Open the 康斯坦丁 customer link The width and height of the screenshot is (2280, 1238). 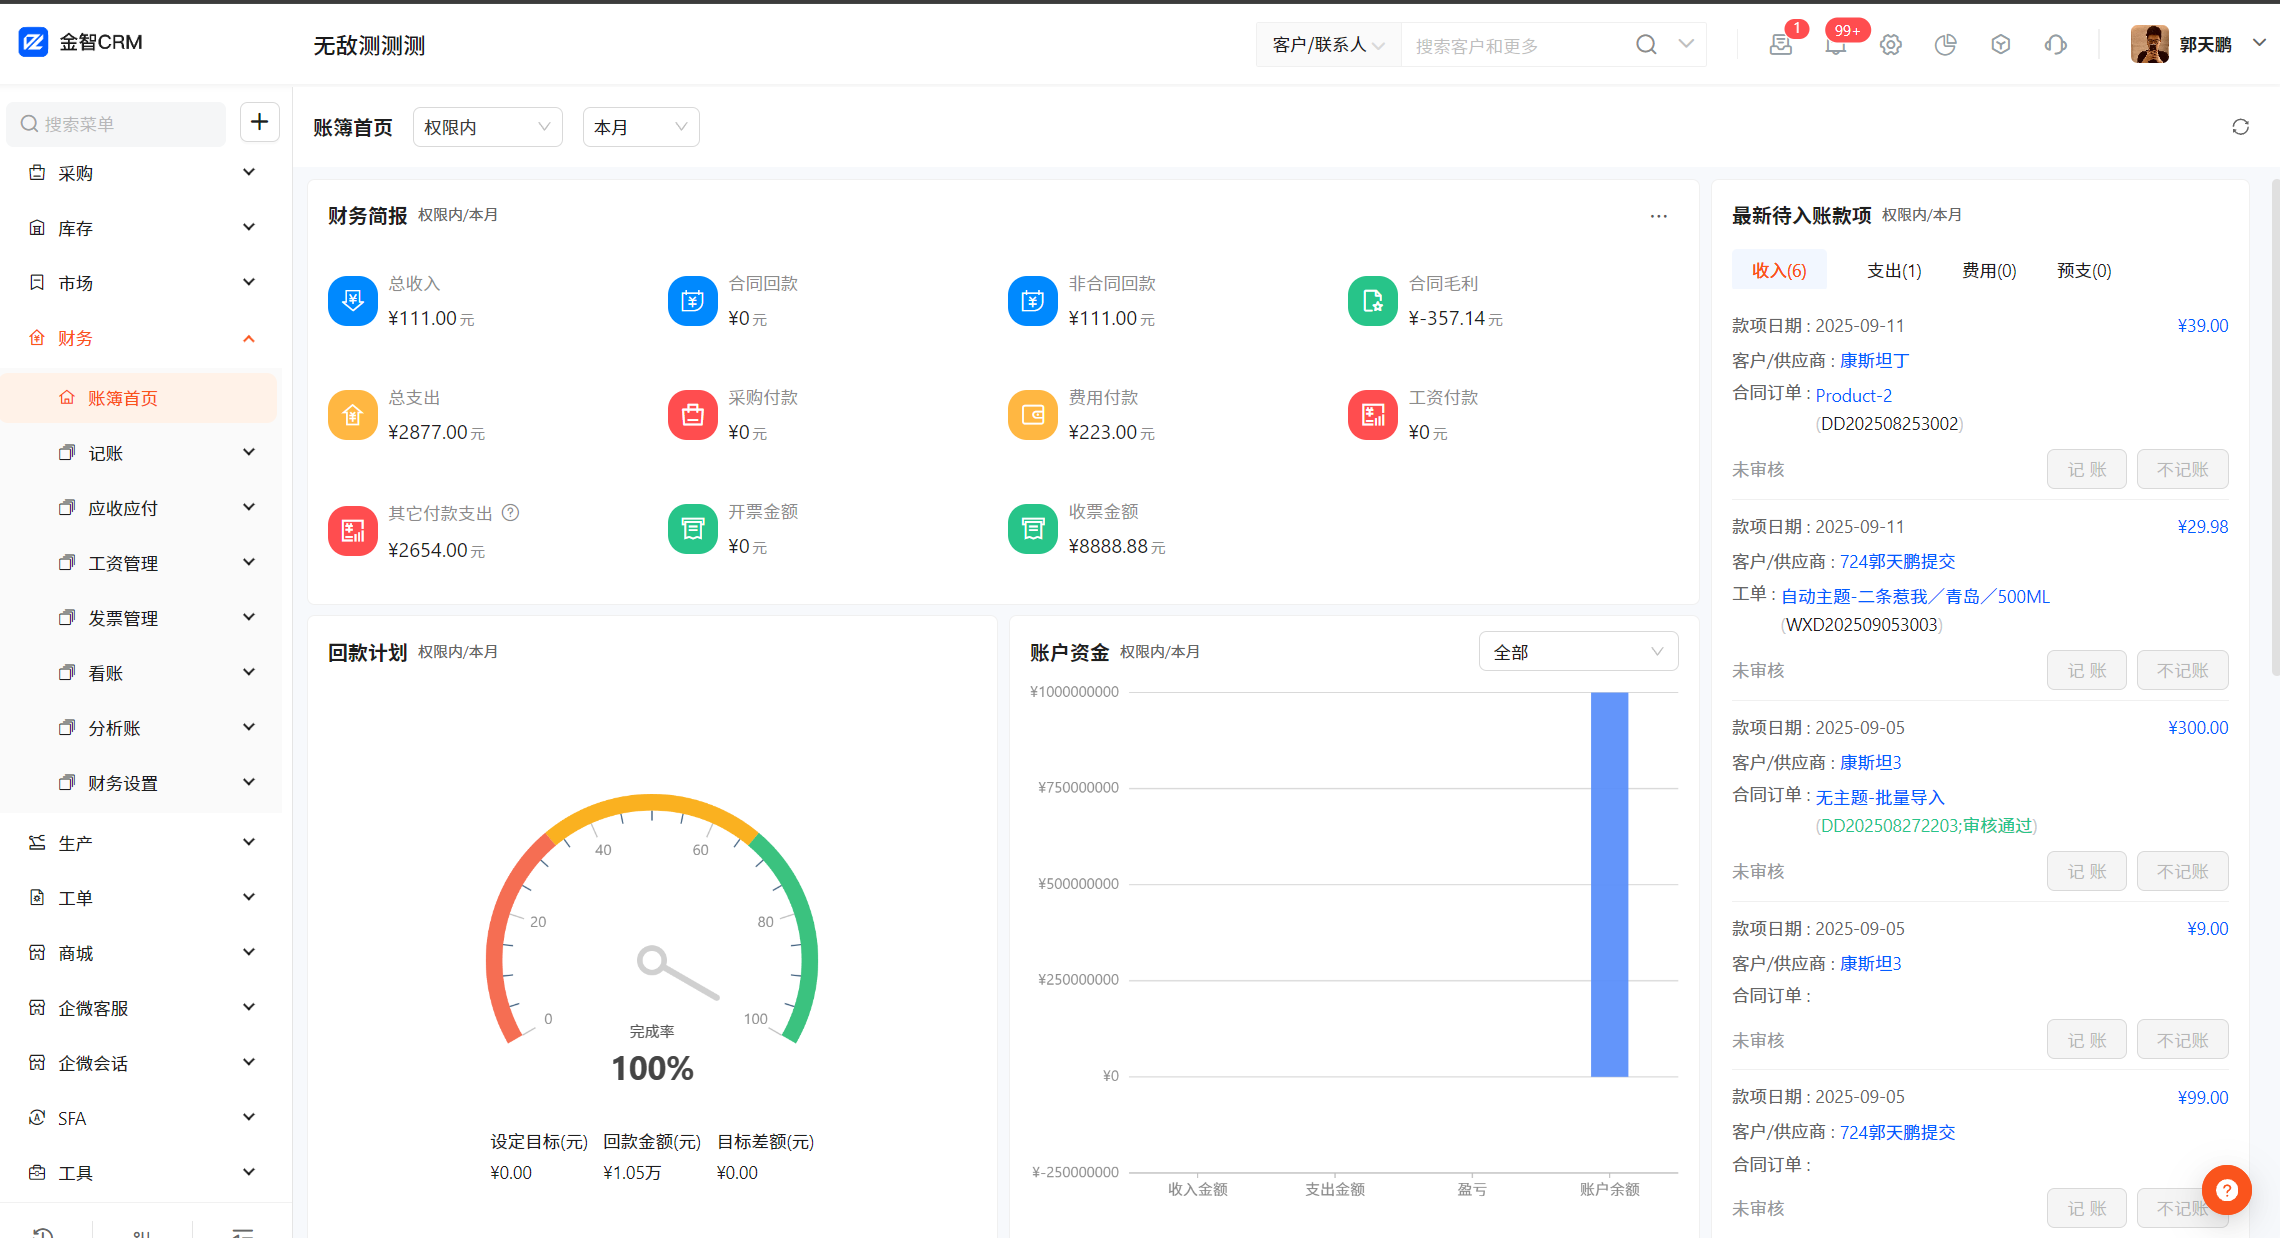tap(1874, 361)
